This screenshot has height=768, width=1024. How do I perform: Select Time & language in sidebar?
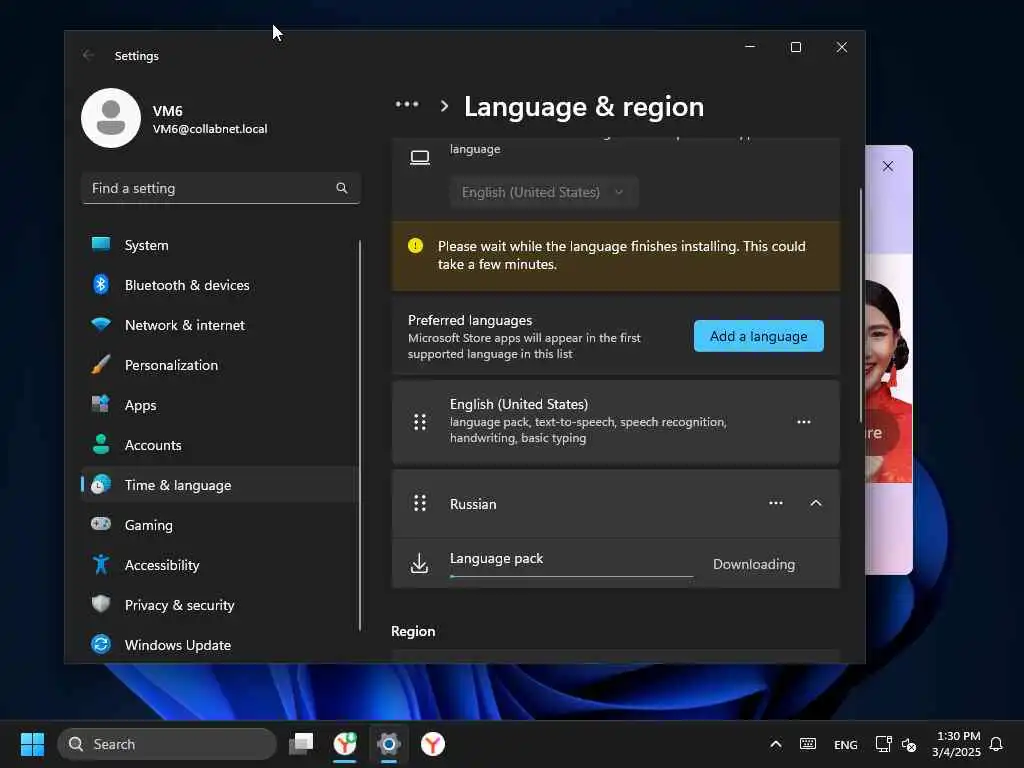click(220, 485)
